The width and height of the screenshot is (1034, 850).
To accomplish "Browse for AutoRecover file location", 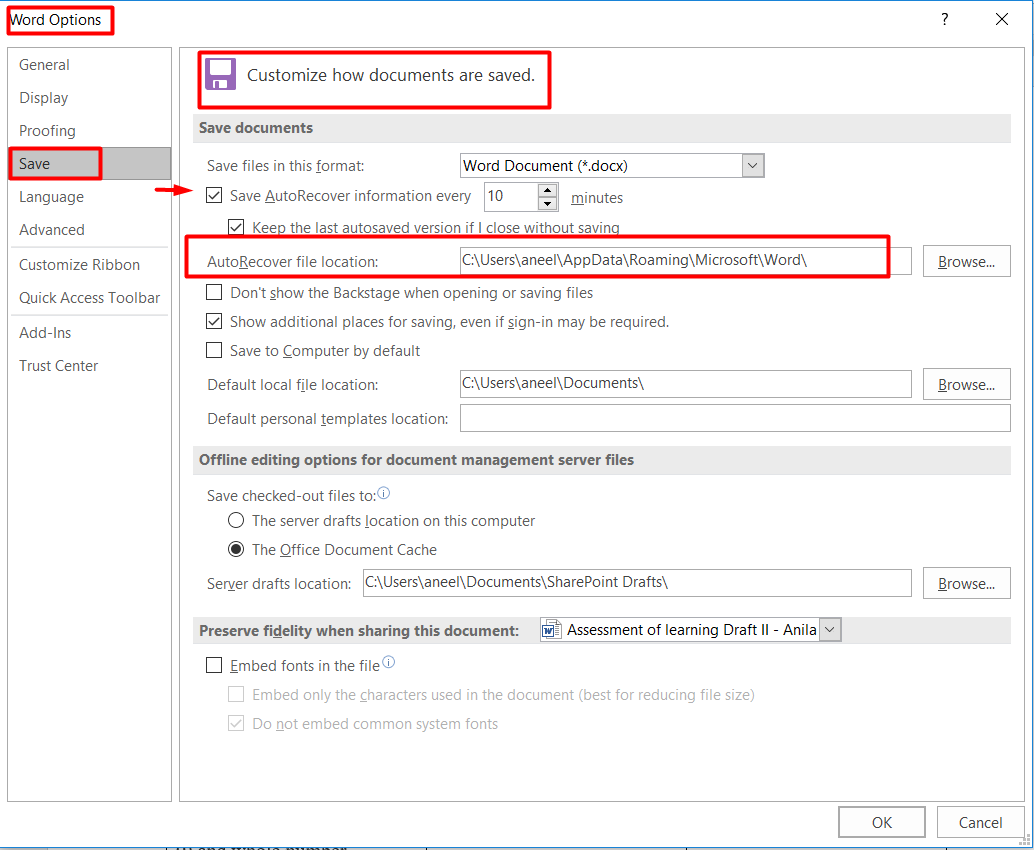I will (966, 261).
